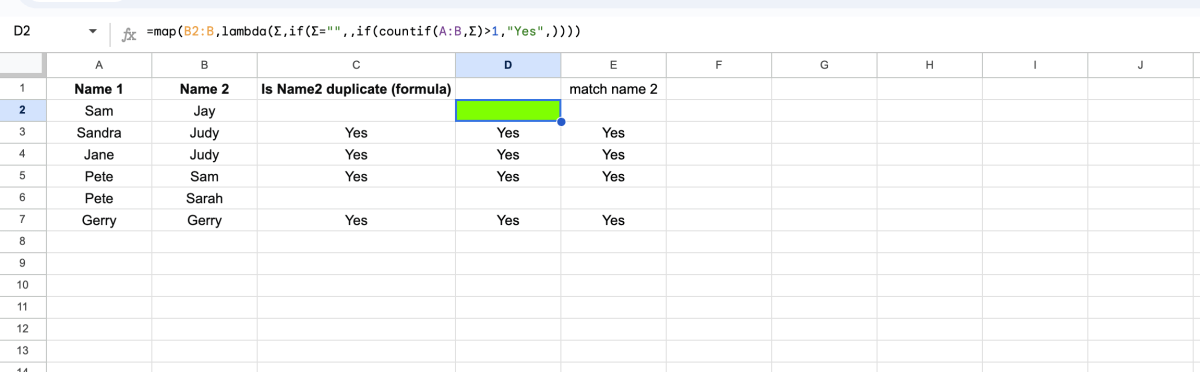Select column B header
The width and height of the screenshot is (1200, 372).
tap(204, 66)
